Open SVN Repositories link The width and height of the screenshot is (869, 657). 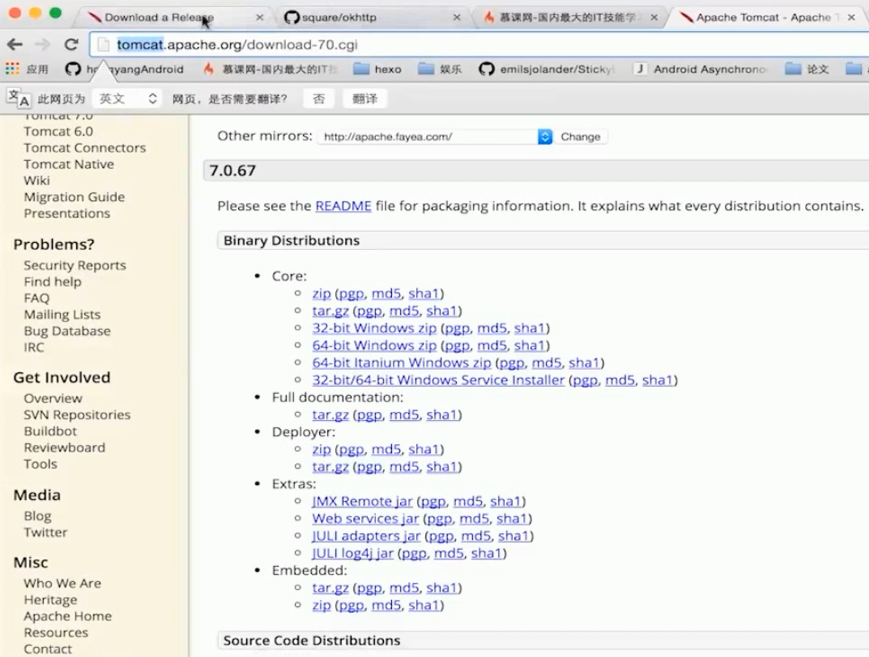[x=77, y=415]
